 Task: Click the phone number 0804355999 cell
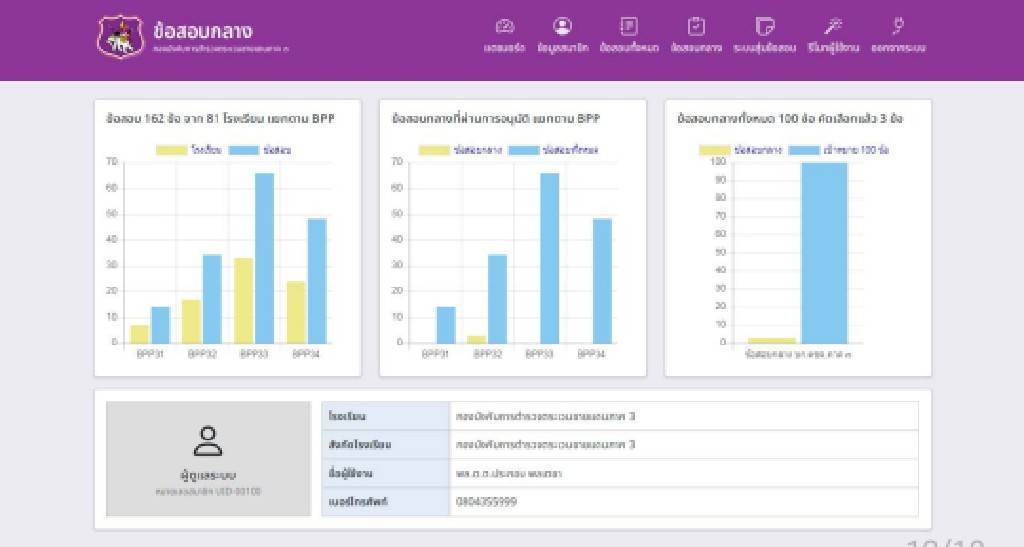coord(683,502)
